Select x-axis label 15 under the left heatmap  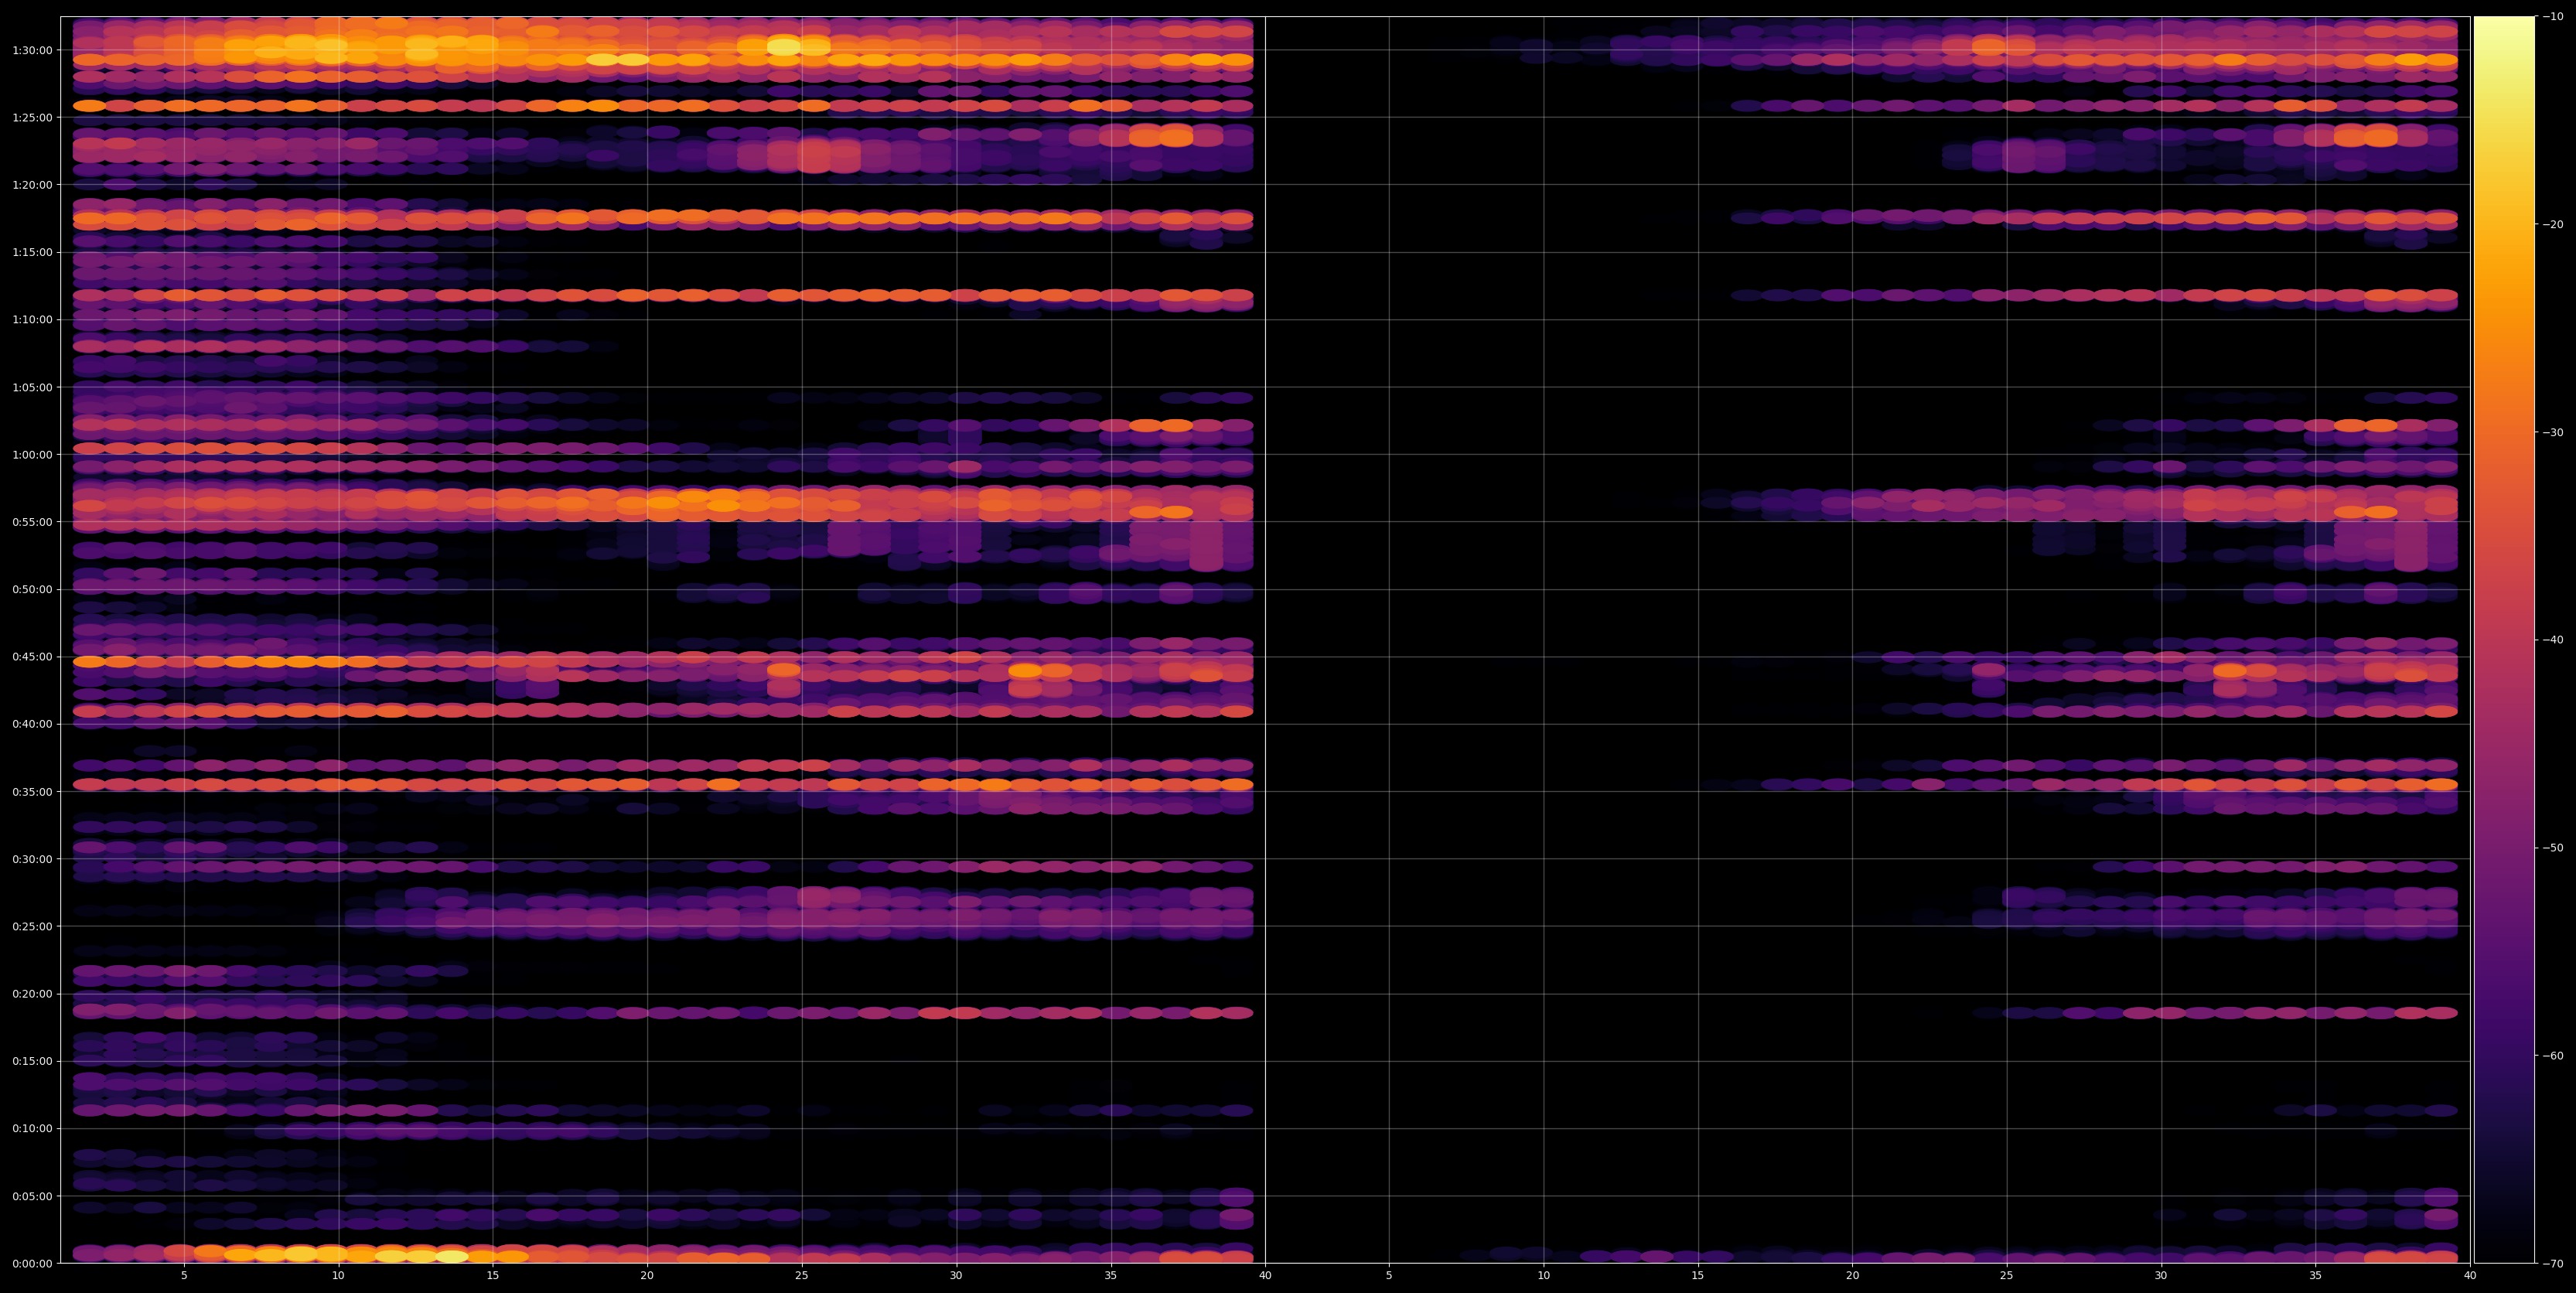(493, 1276)
